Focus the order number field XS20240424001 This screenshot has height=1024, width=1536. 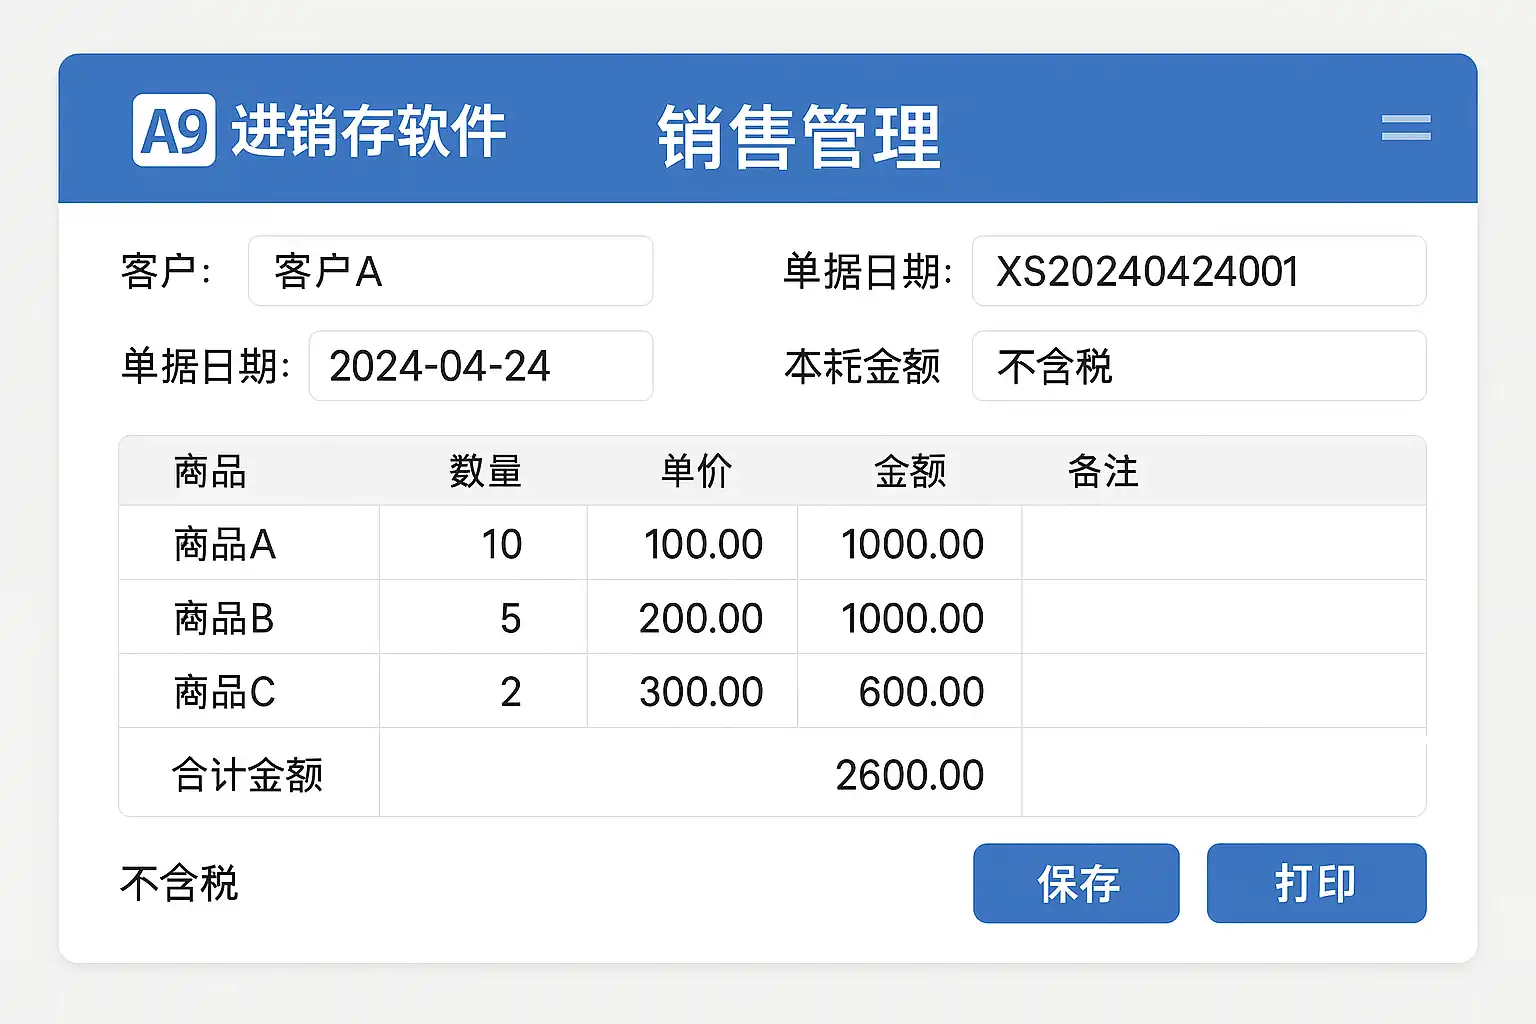(1198, 271)
